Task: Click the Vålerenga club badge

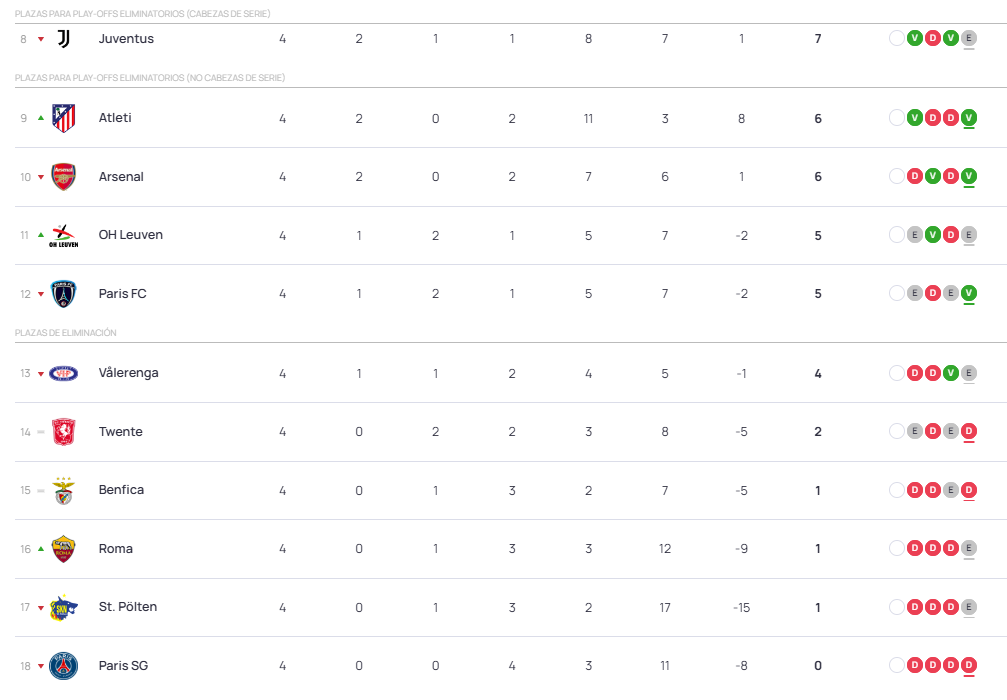Action: pos(64,373)
